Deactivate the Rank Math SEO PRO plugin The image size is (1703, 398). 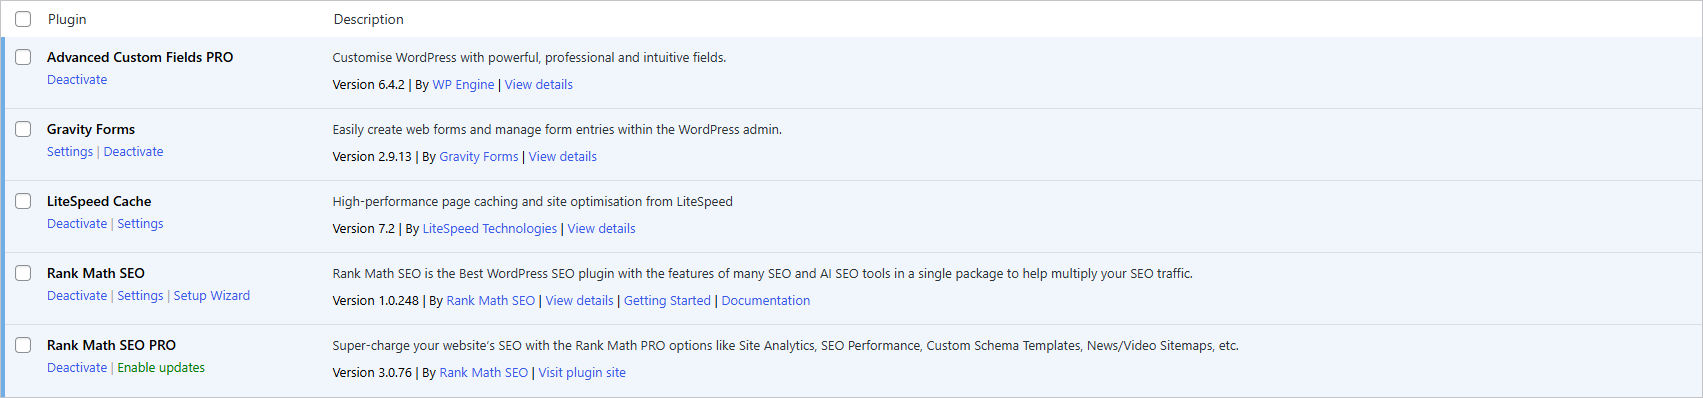tap(77, 368)
